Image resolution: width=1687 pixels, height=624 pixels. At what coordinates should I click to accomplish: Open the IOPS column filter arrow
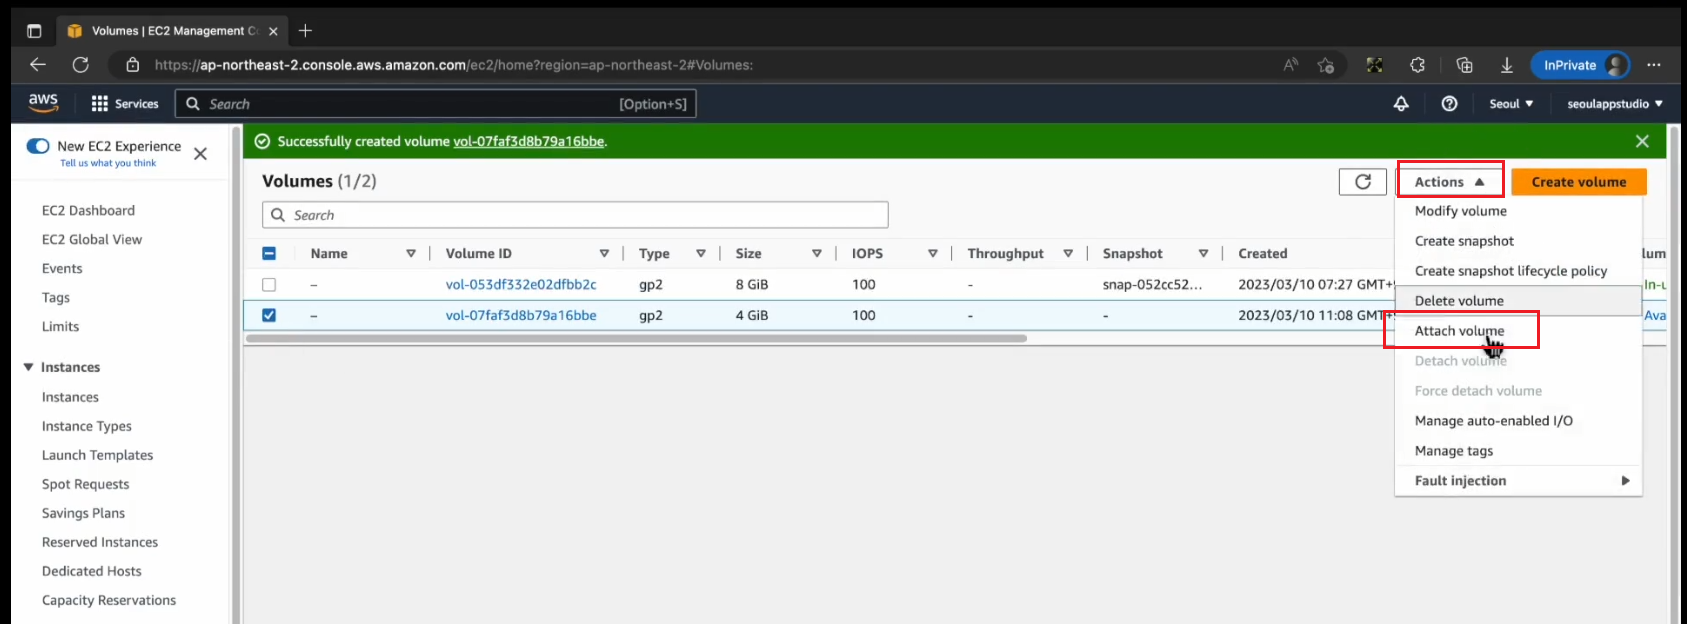point(933,254)
